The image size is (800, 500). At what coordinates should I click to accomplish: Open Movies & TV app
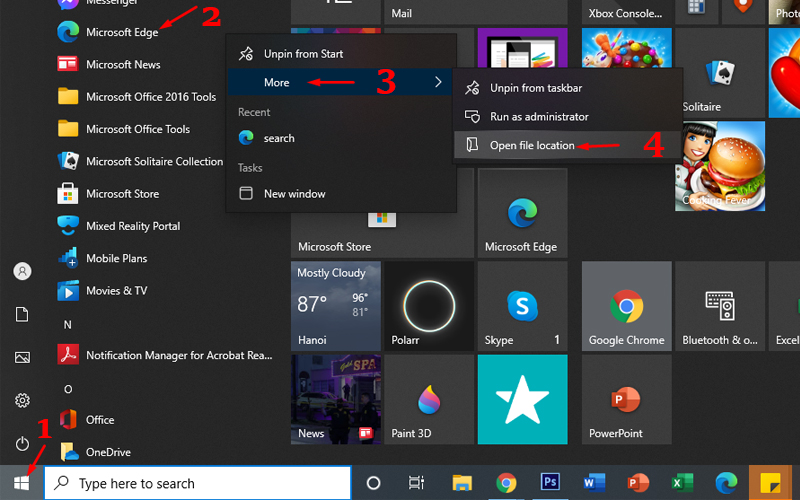[x=103, y=291]
